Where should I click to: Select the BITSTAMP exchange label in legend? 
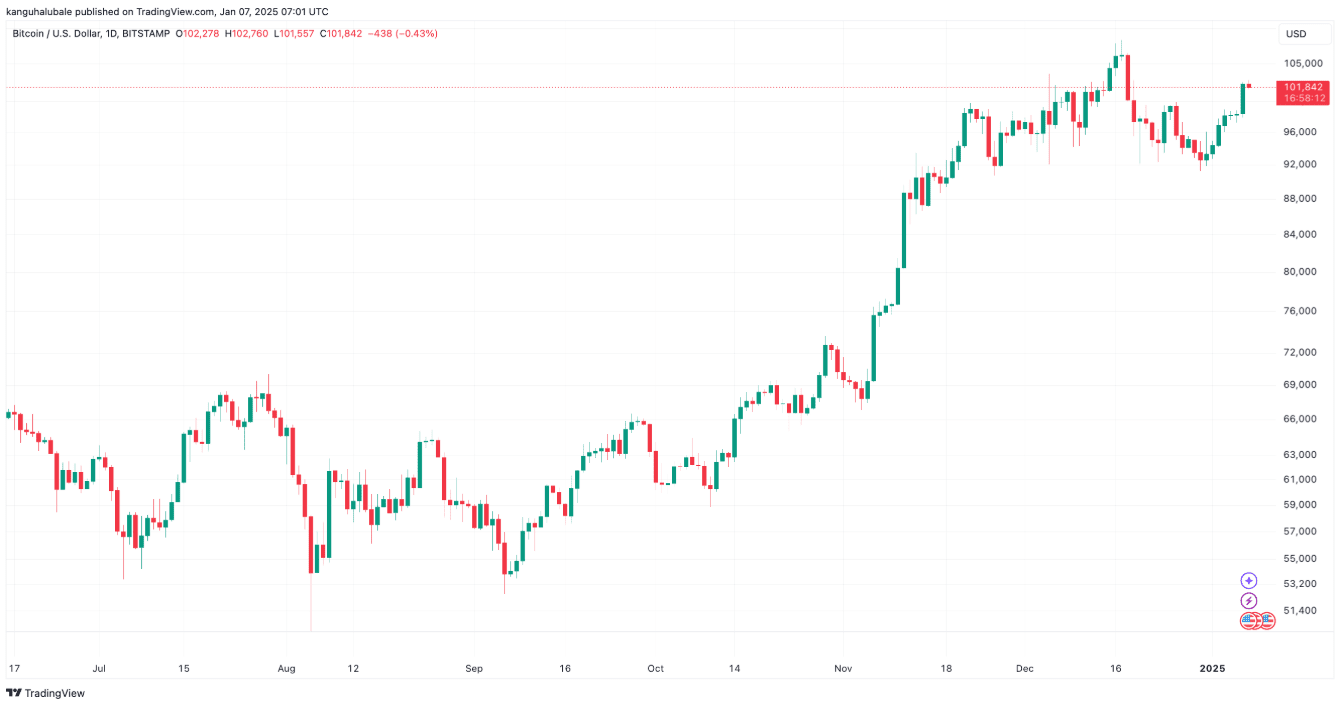coord(147,34)
